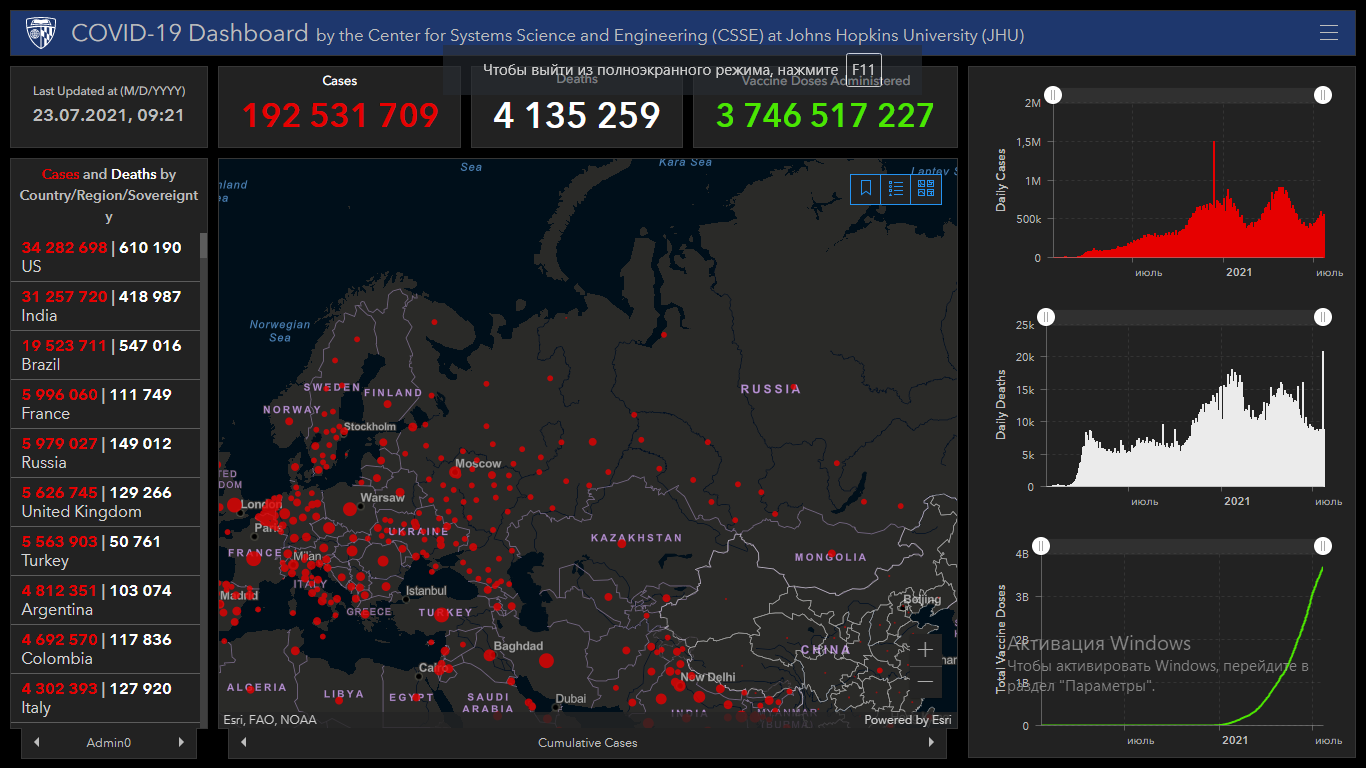Click the Johns Hopkins shield logo

[41, 33]
